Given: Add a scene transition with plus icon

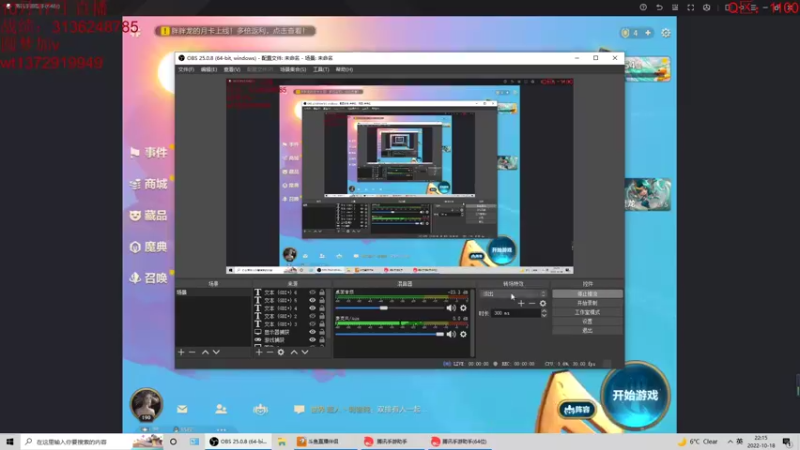Looking at the screenshot, I should click(521, 304).
